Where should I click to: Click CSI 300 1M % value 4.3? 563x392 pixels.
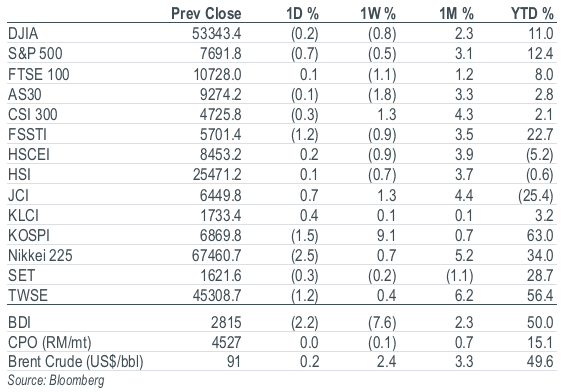tap(464, 115)
